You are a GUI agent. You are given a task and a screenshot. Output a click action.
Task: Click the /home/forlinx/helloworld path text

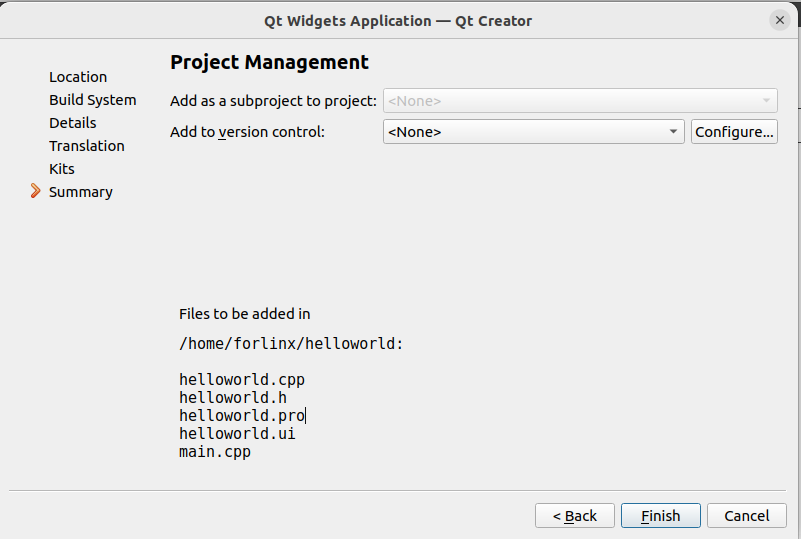290,344
